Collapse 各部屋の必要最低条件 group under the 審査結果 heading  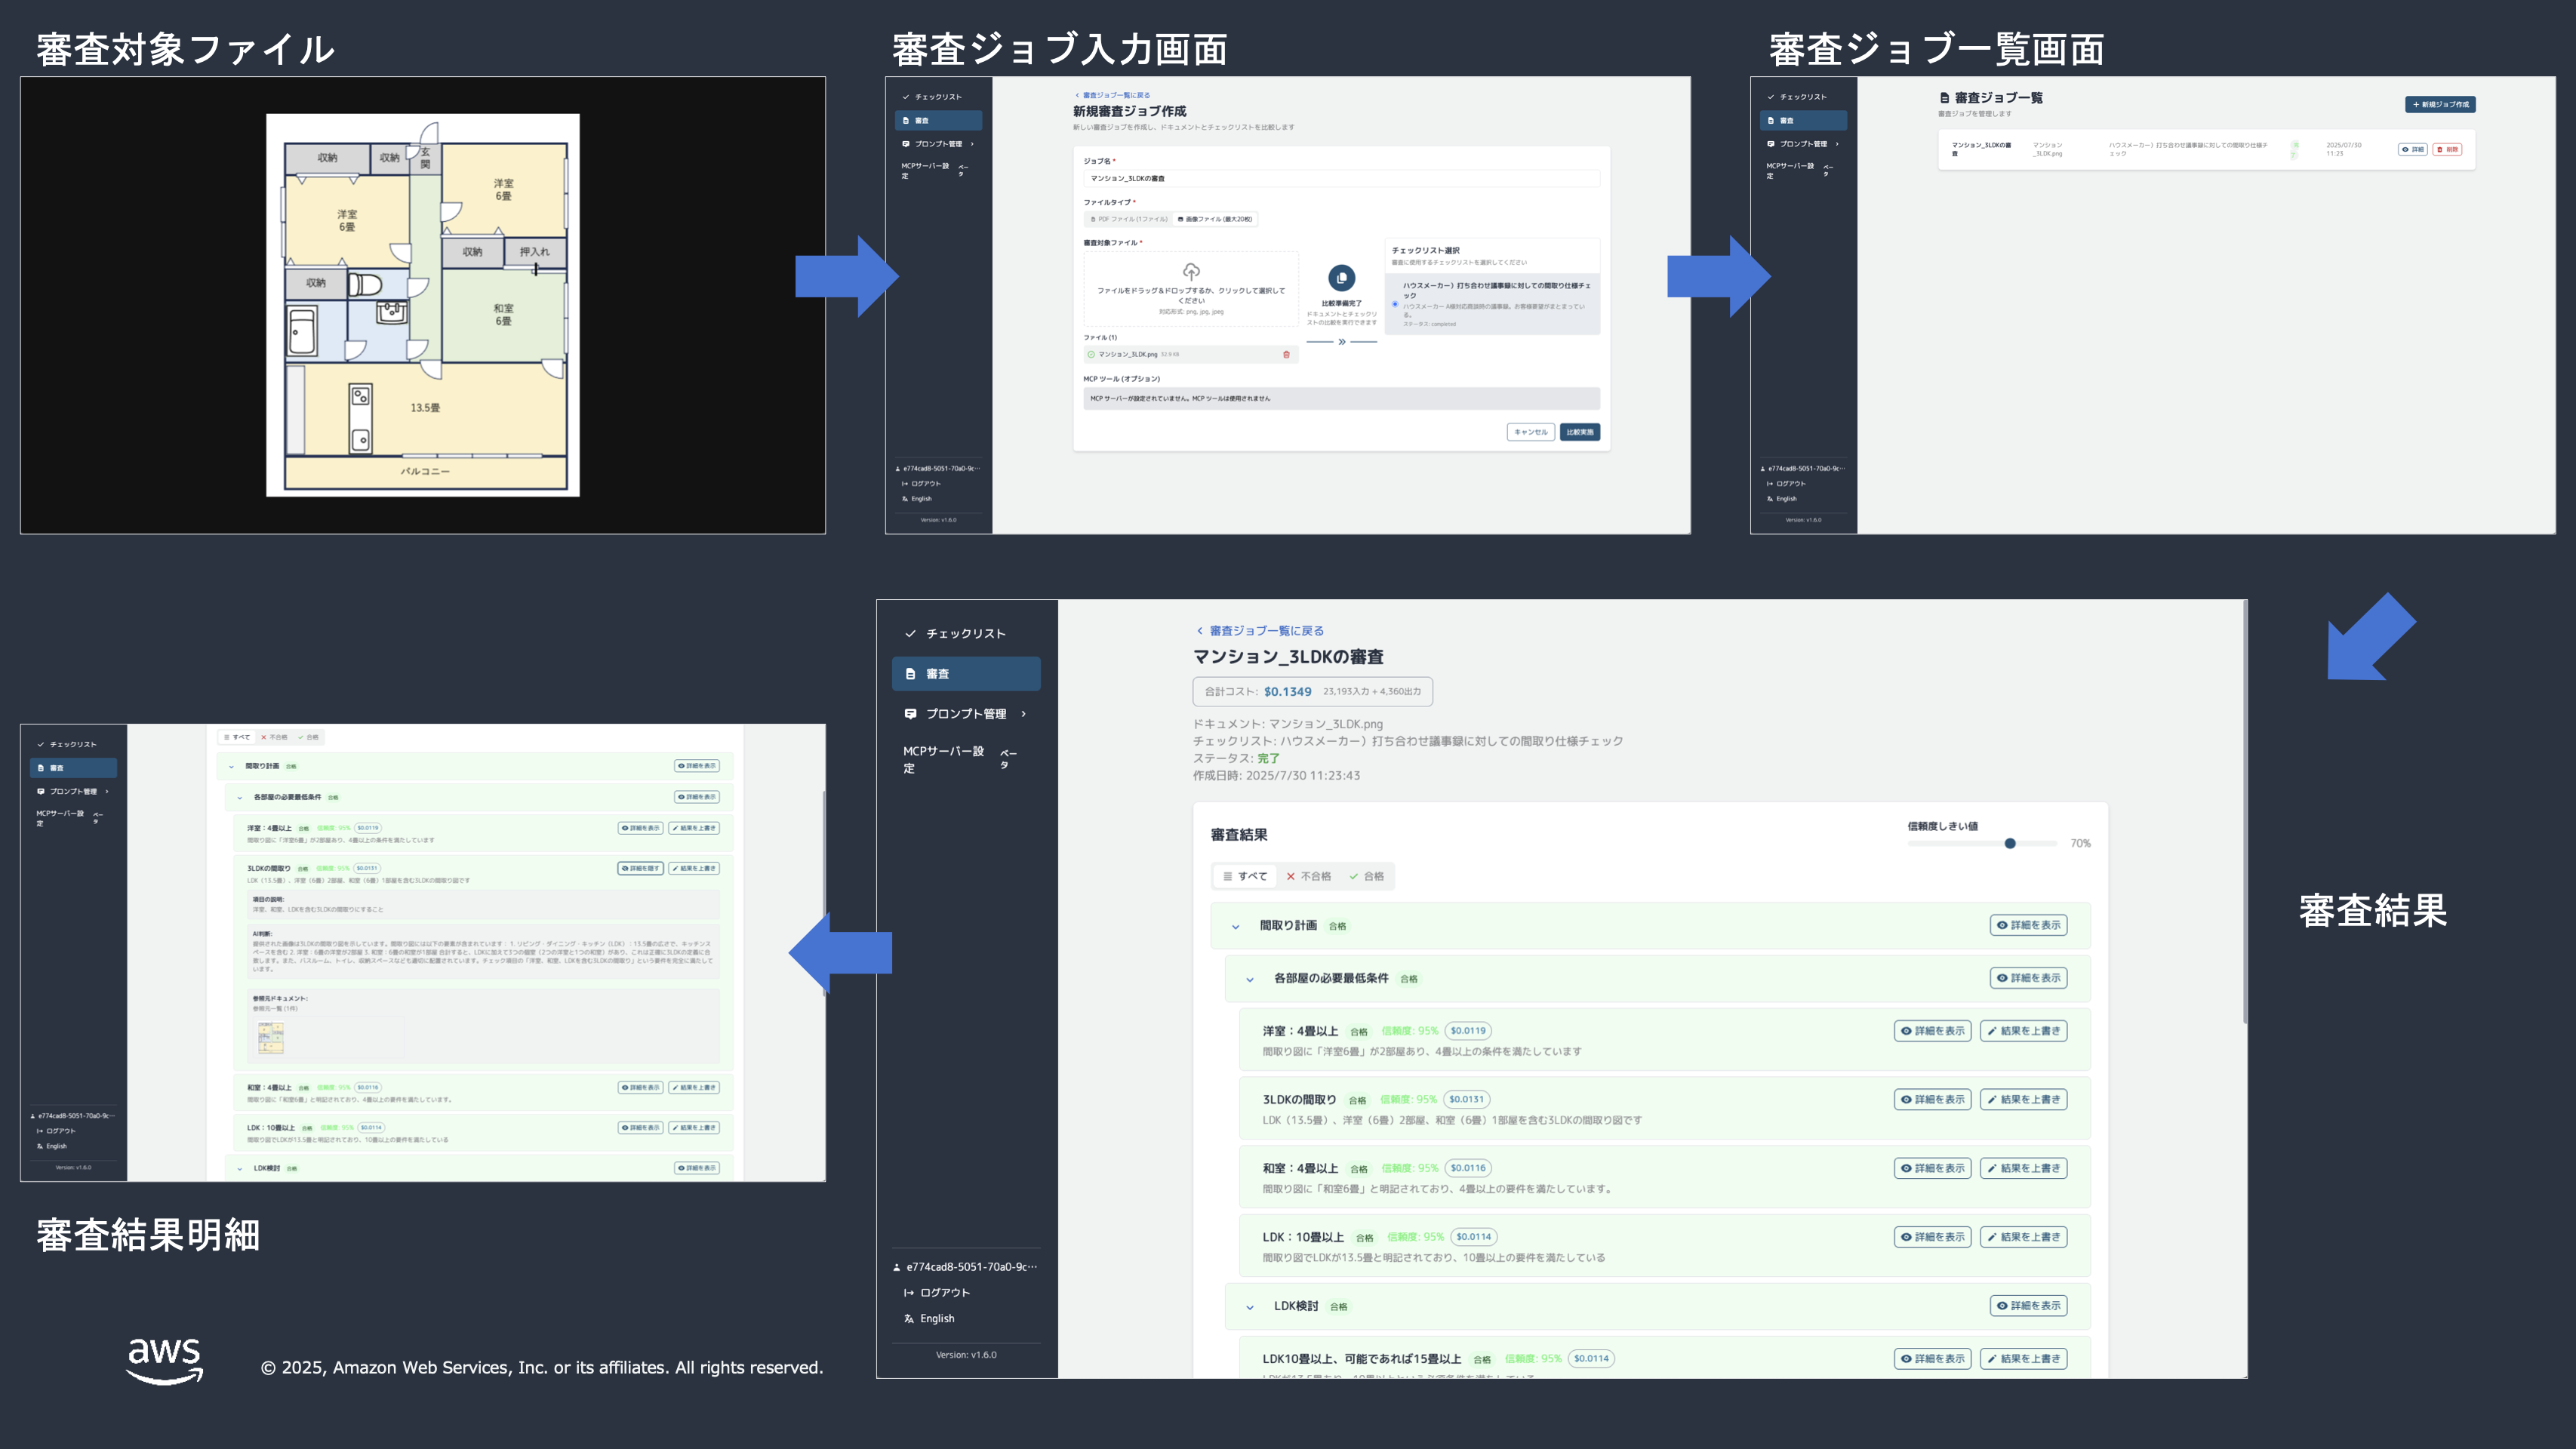1250,979
